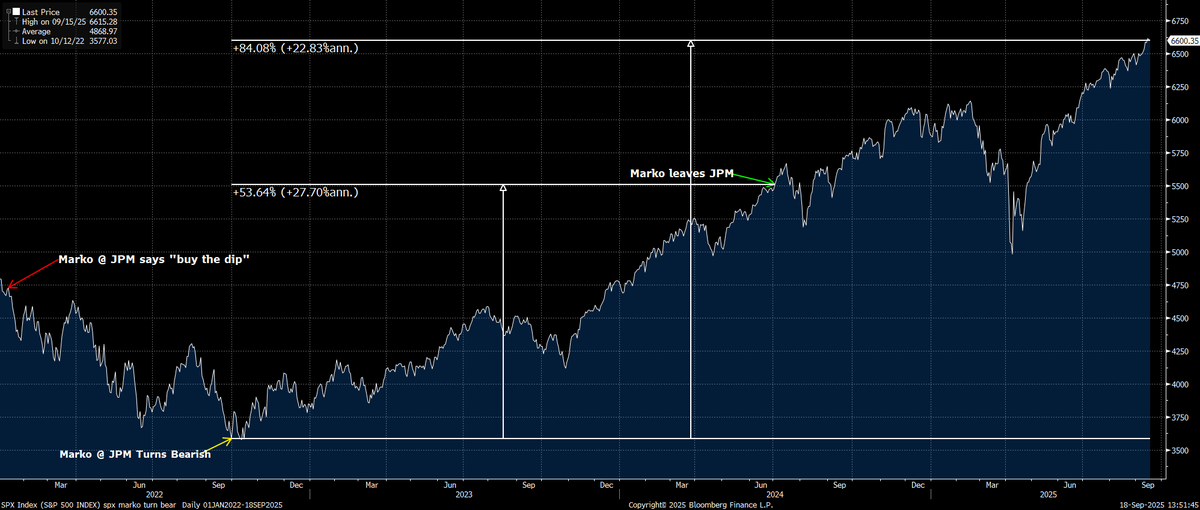Click the 3500 level on the price axis
Screen dimensions: 1200x510
click(1178, 451)
